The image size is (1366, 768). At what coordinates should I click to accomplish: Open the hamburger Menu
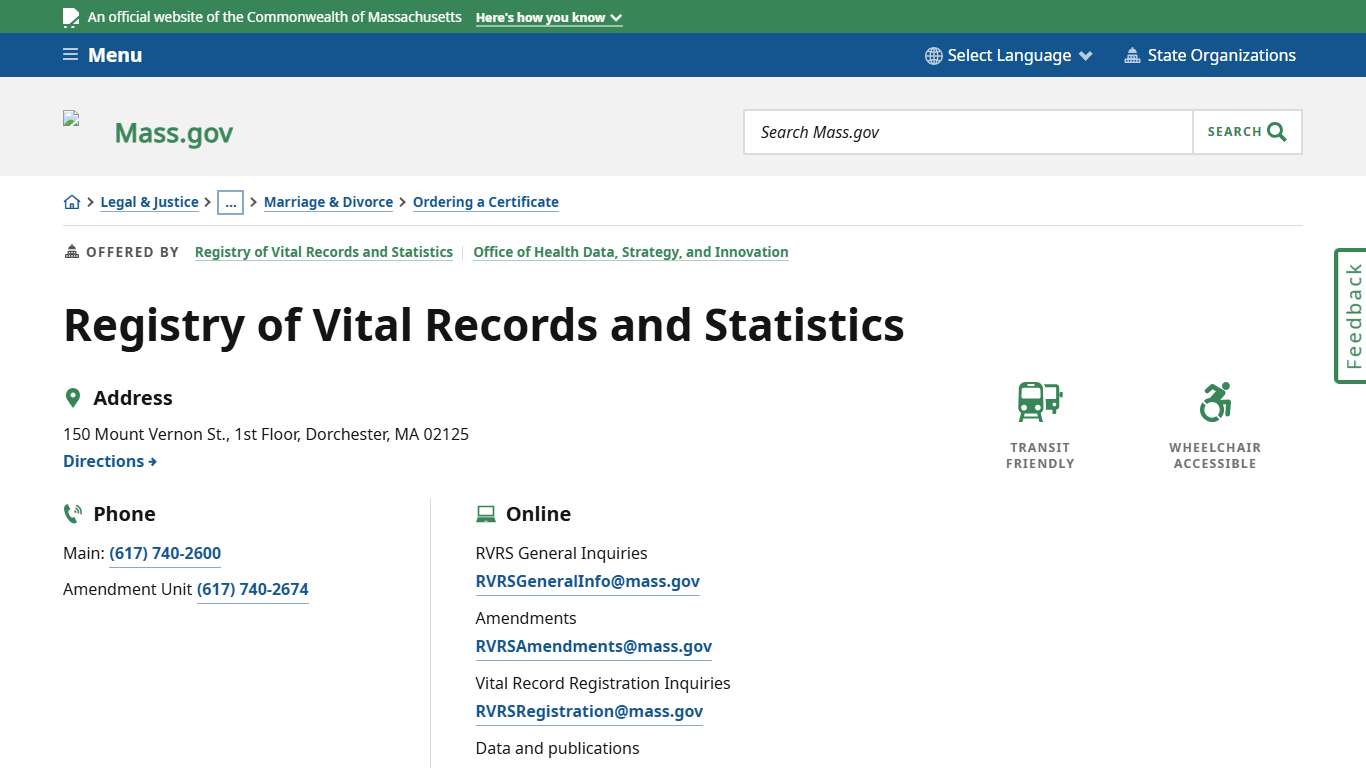101,55
